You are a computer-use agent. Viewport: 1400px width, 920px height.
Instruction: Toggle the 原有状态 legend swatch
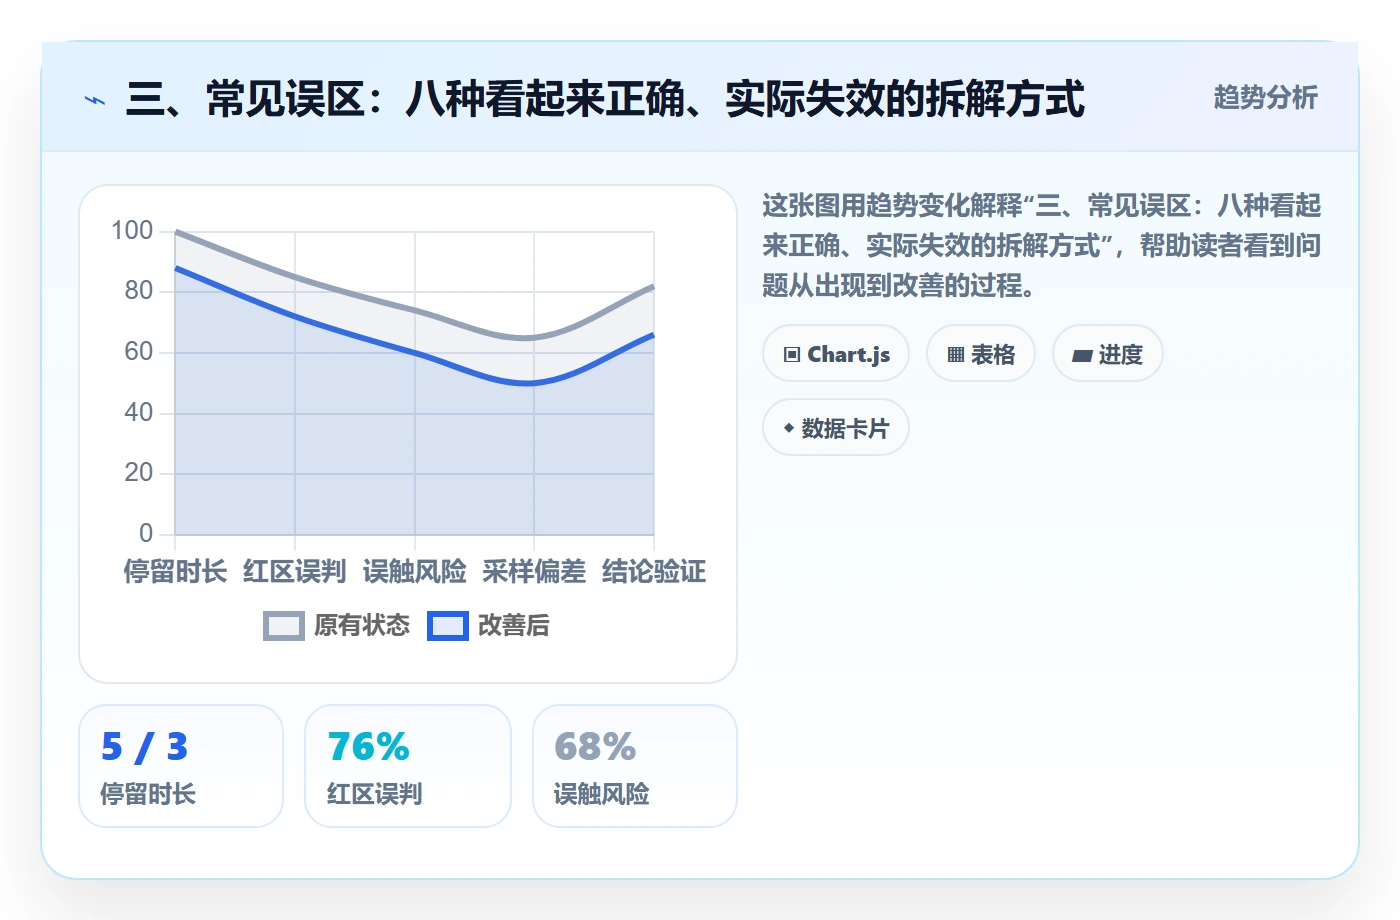284,626
